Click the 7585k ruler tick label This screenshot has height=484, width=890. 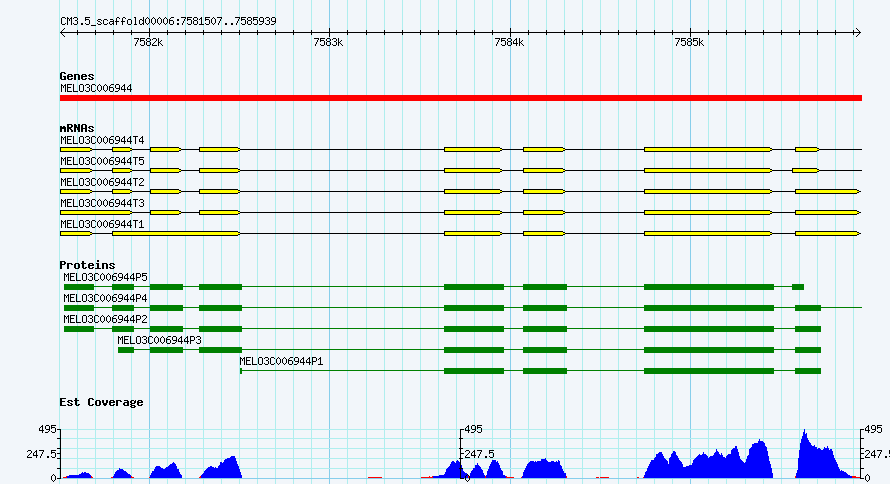point(689,43)
